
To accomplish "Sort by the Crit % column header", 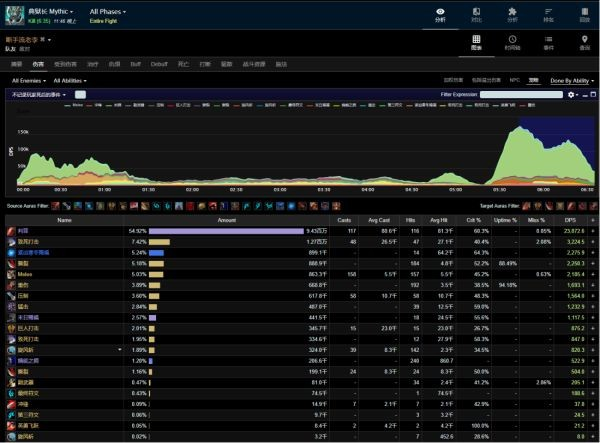I will coord(474,220).
